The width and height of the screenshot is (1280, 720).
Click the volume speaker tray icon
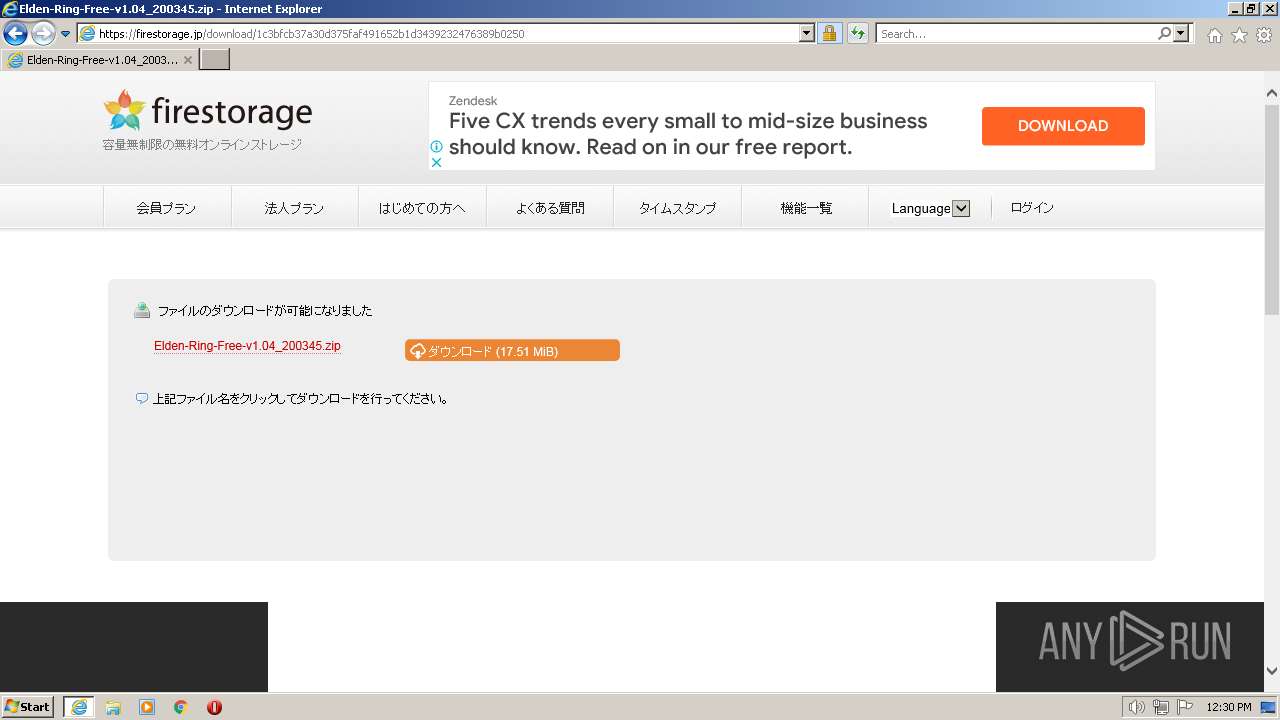coord(1137,707)
